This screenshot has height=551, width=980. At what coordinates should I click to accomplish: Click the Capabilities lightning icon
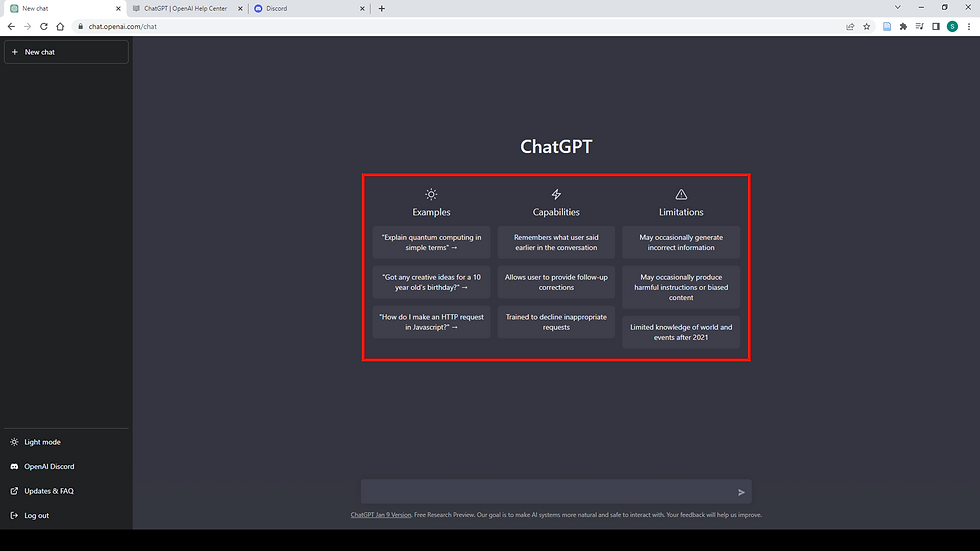[556, 194]
